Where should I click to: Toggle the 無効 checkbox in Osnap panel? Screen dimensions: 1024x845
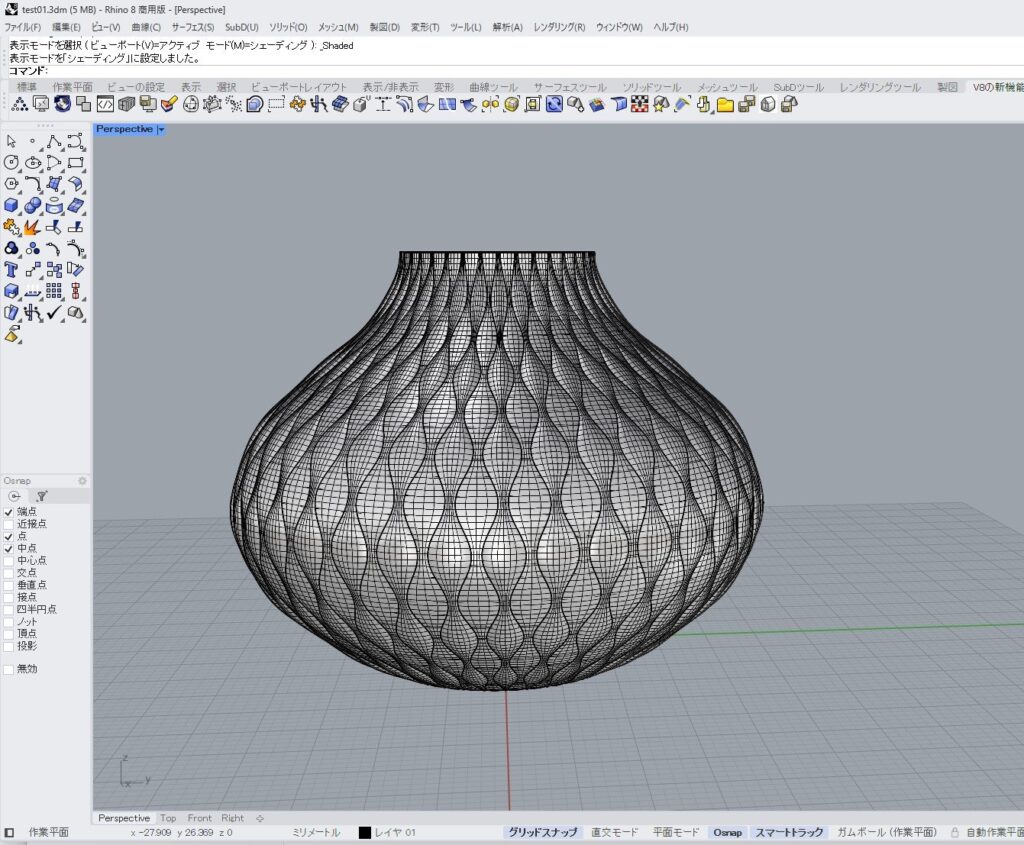coord(9,669)
